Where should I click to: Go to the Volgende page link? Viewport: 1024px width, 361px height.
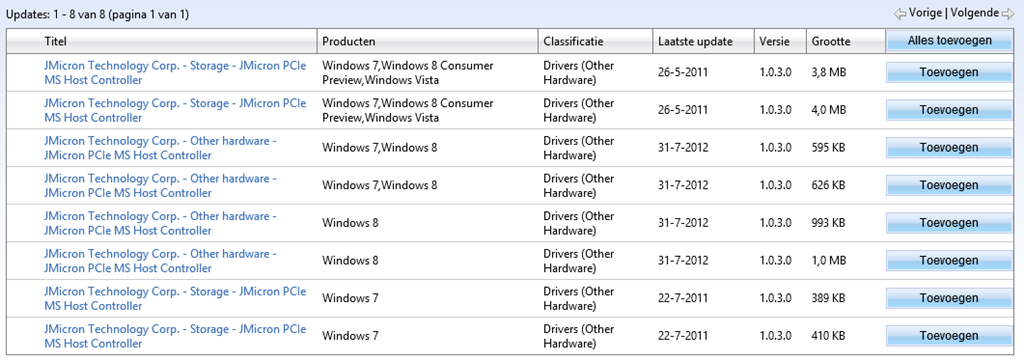tap(974, 13)
